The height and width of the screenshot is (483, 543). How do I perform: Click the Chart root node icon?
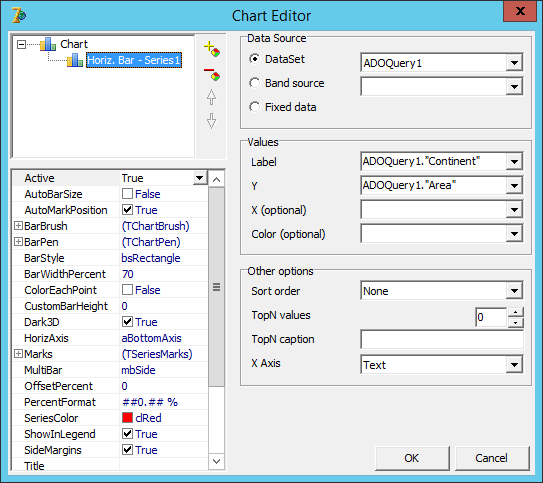[x=48, y=44]
